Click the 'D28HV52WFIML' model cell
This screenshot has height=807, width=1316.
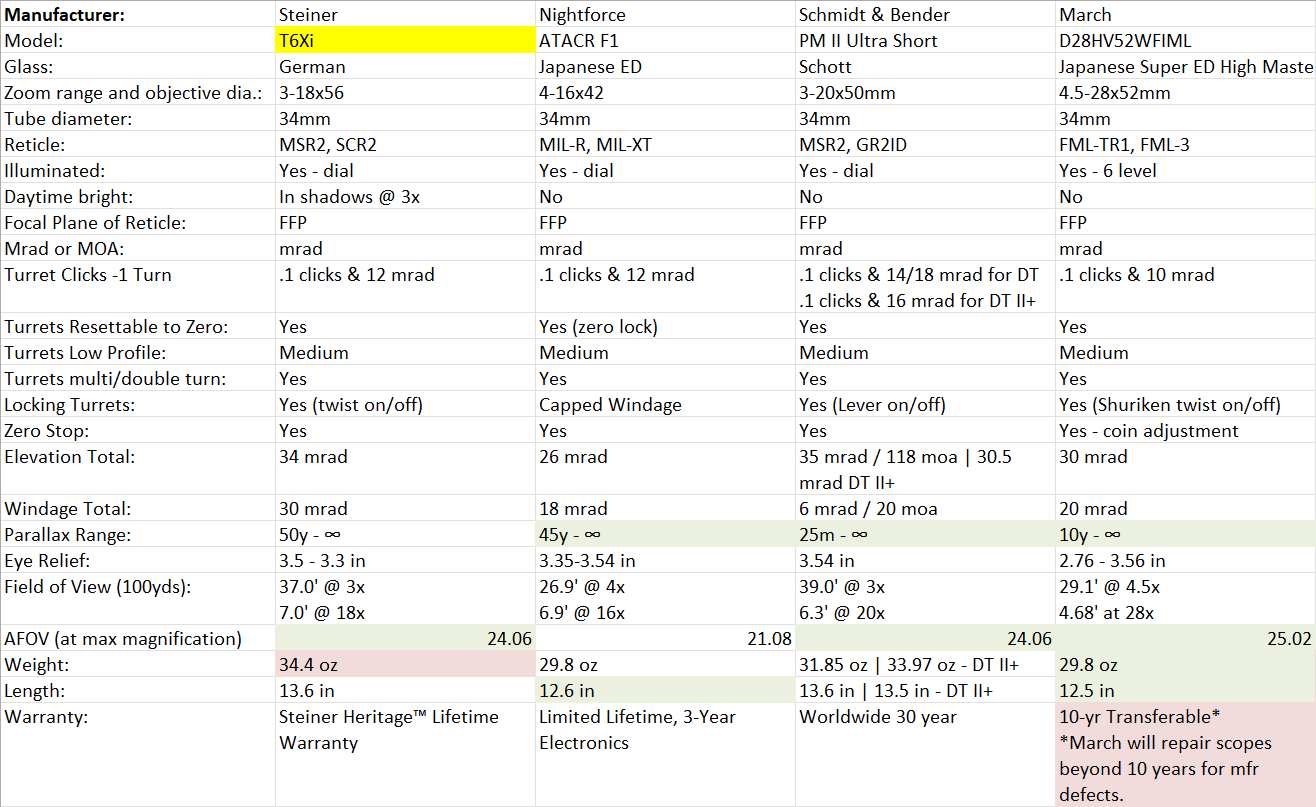(1186, 41)
